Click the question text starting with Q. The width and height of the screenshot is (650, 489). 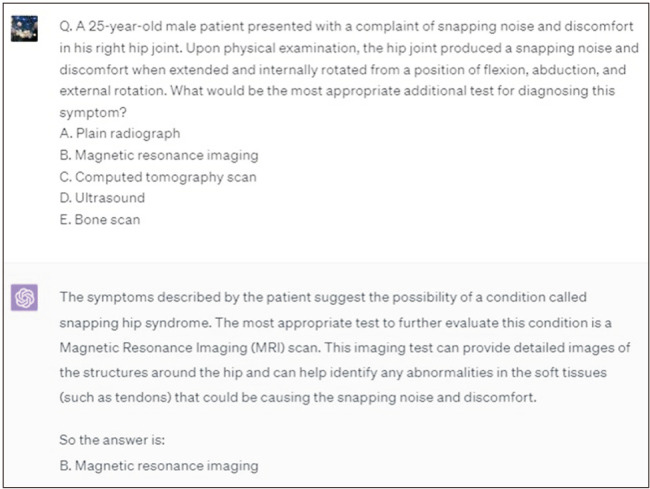point(349,69)
